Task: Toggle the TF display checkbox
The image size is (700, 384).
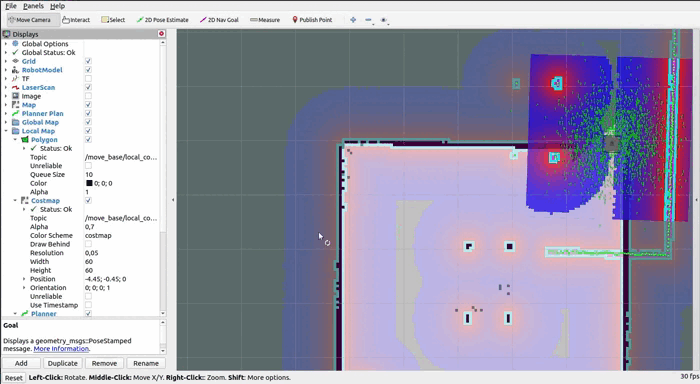Action: coord(88,79)
